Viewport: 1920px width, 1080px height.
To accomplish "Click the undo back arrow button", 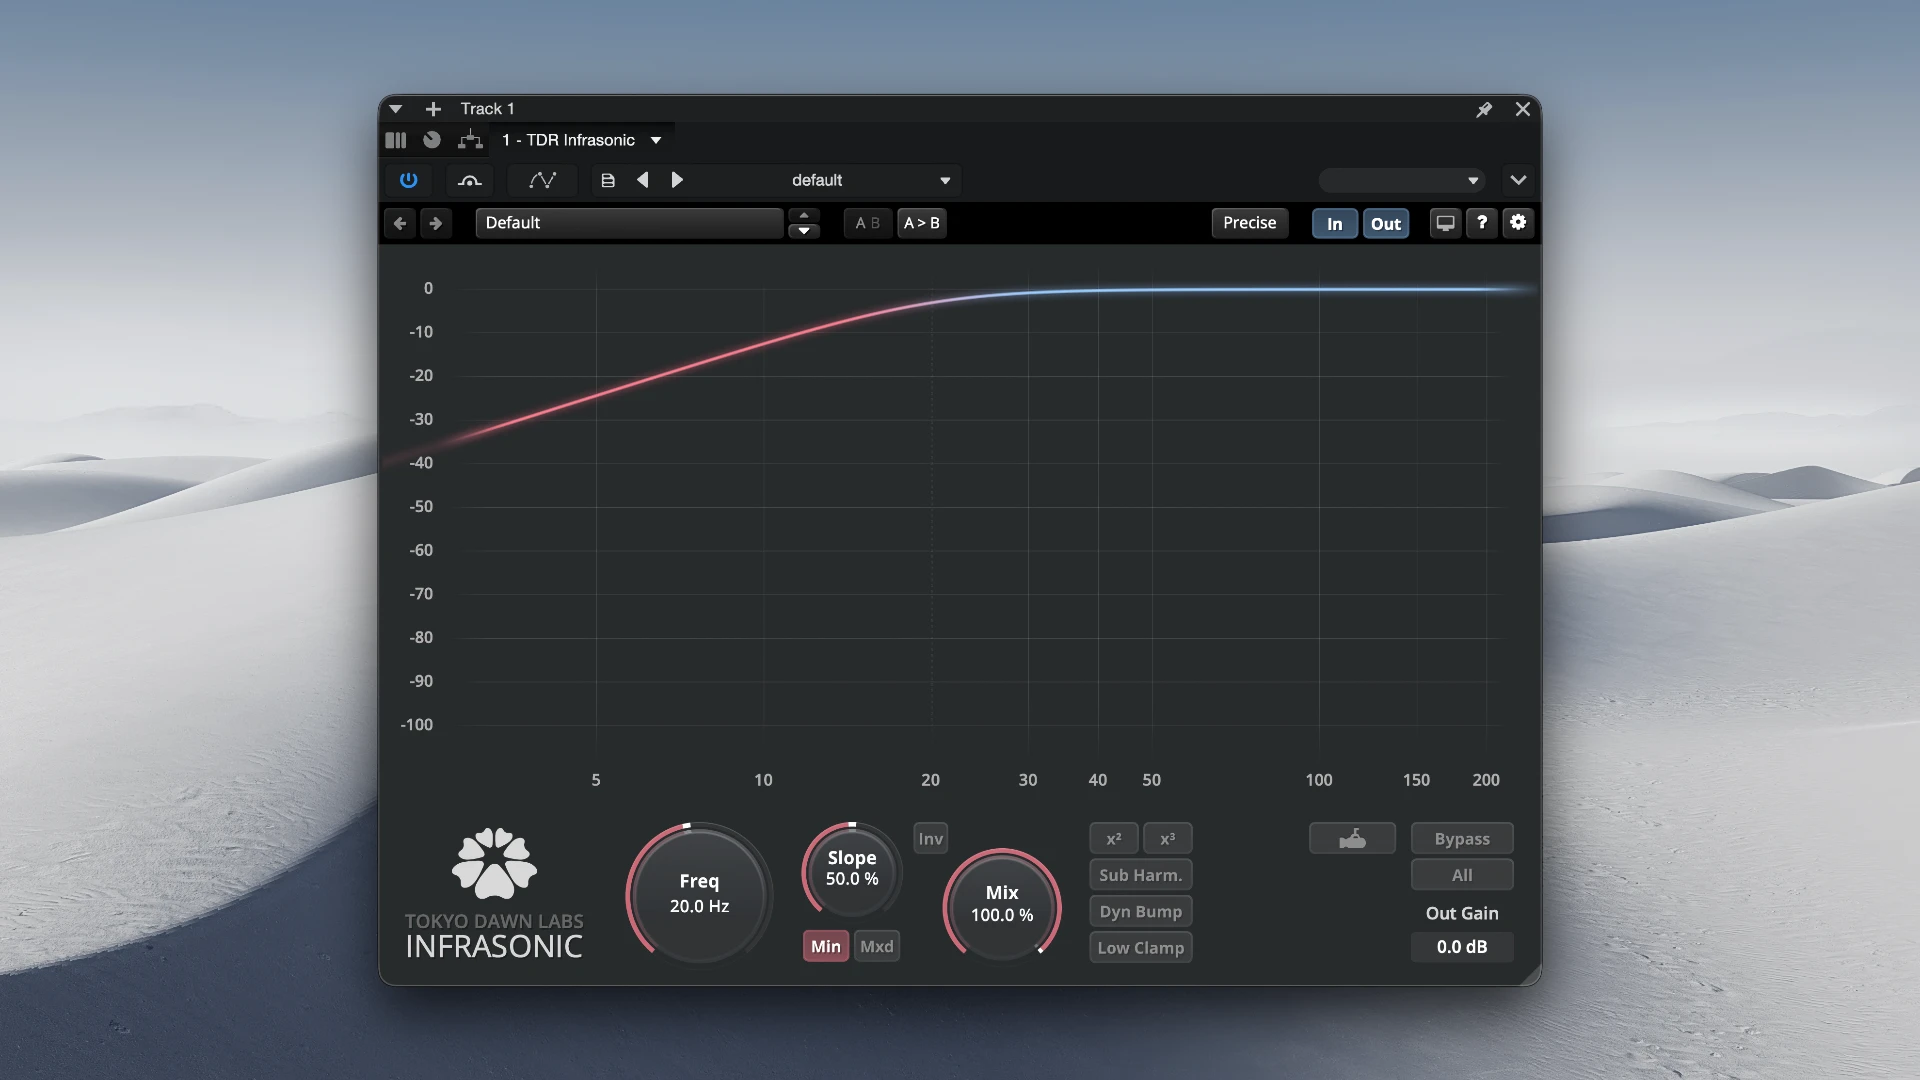I will tap(400, 223).
